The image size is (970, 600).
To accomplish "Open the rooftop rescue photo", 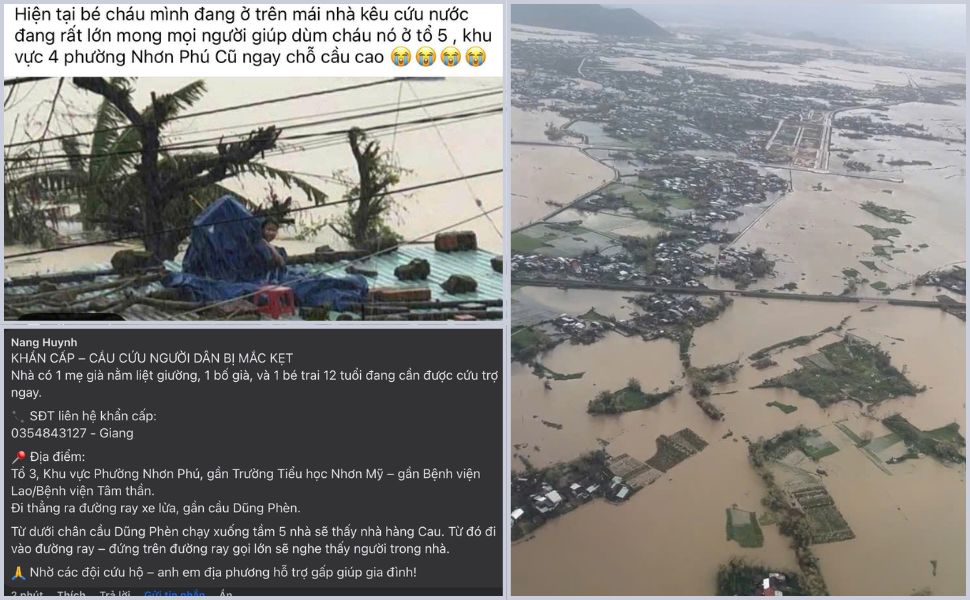I will point(253,198).
